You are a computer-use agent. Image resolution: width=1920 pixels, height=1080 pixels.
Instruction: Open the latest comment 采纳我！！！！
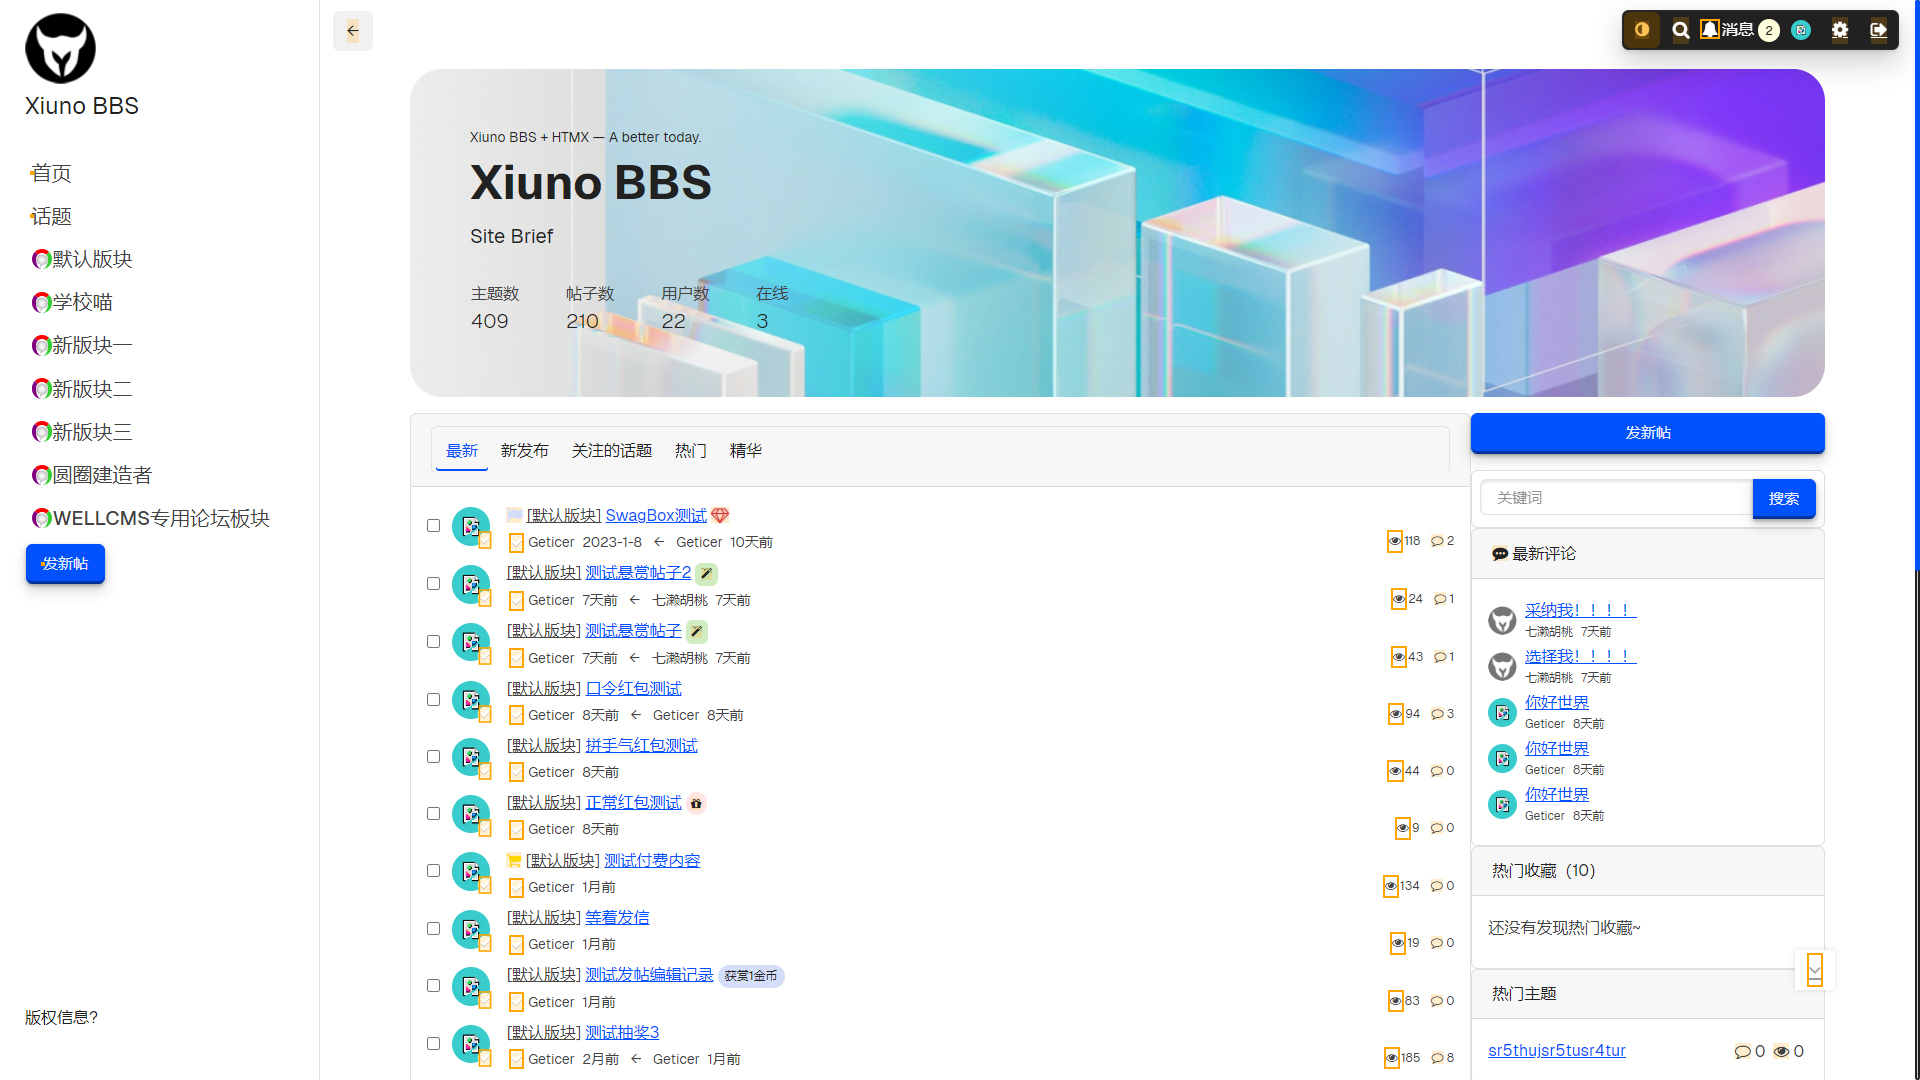click(x=1580, y=610)
